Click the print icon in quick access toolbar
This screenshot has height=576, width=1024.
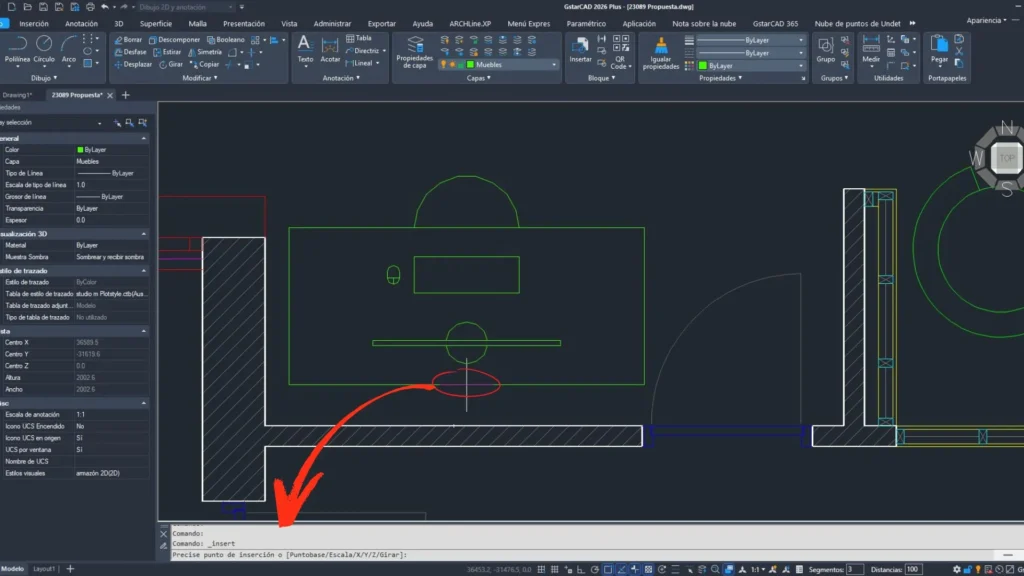pyautogui.click(x=90, y=7)
